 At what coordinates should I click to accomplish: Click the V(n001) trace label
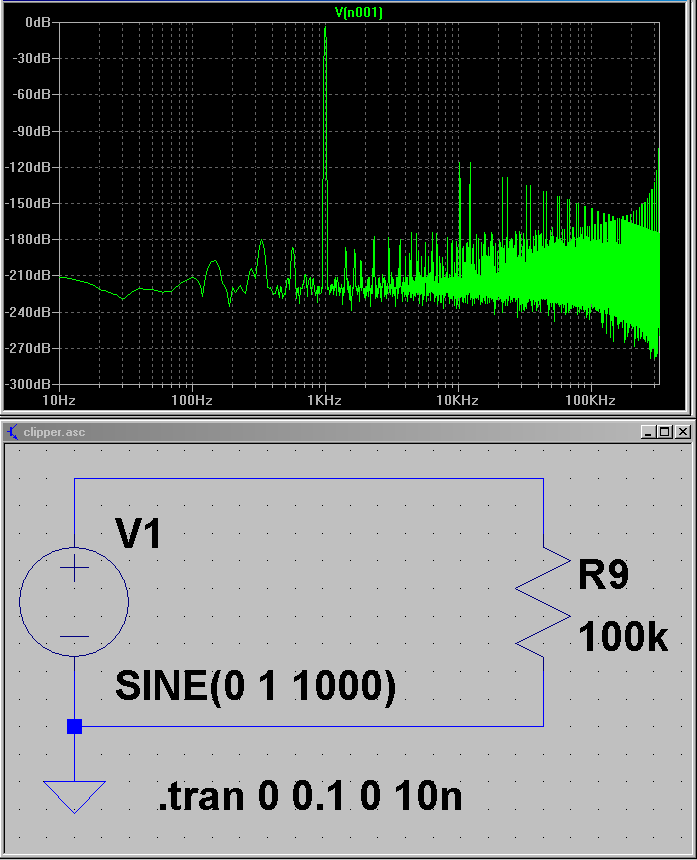pos(358,12)
